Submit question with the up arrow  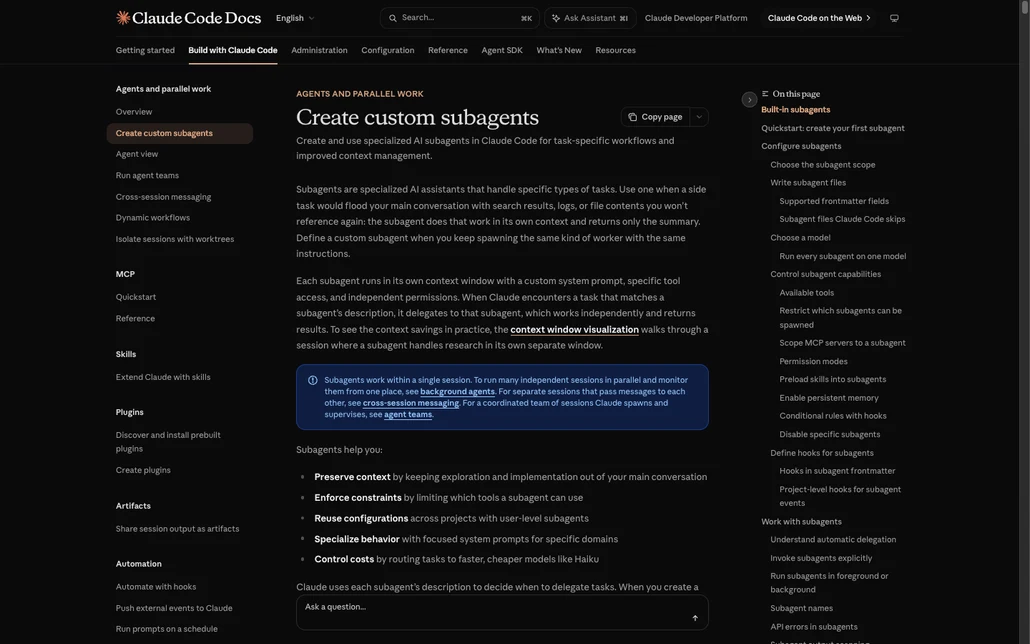pyautogui.click(x=695, y=618)
